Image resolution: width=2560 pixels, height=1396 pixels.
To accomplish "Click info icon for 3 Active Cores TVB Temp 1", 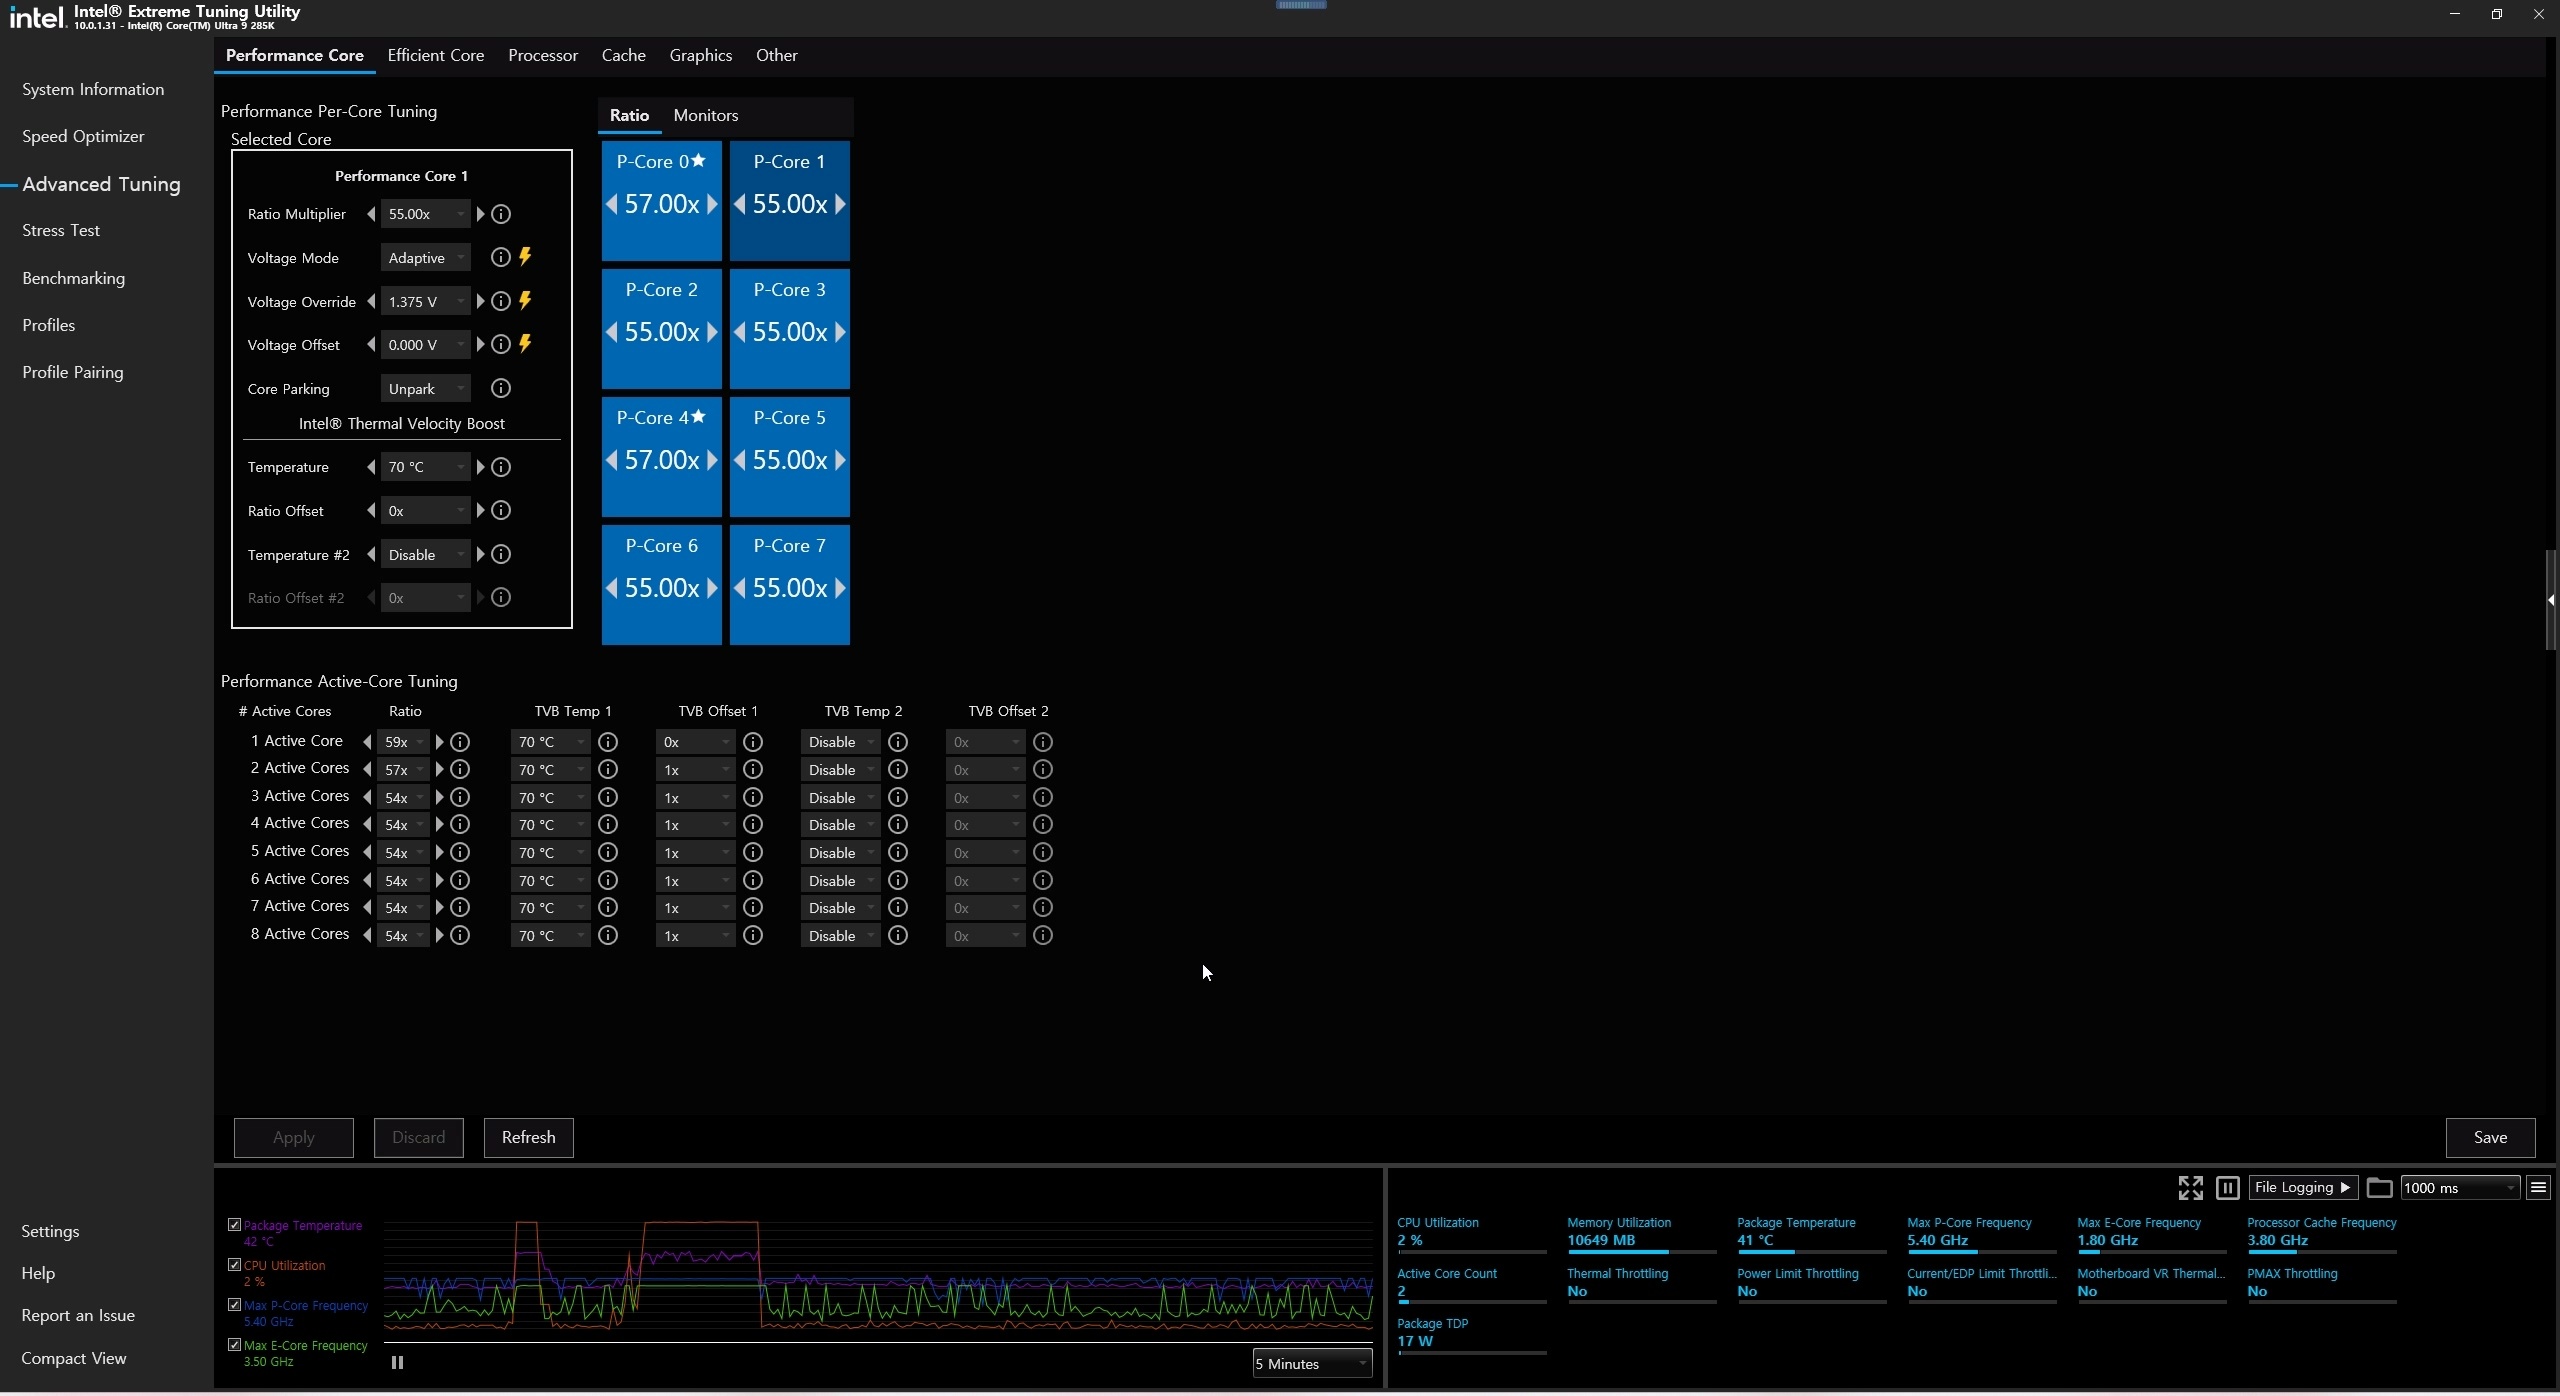I will coord(608,797).
